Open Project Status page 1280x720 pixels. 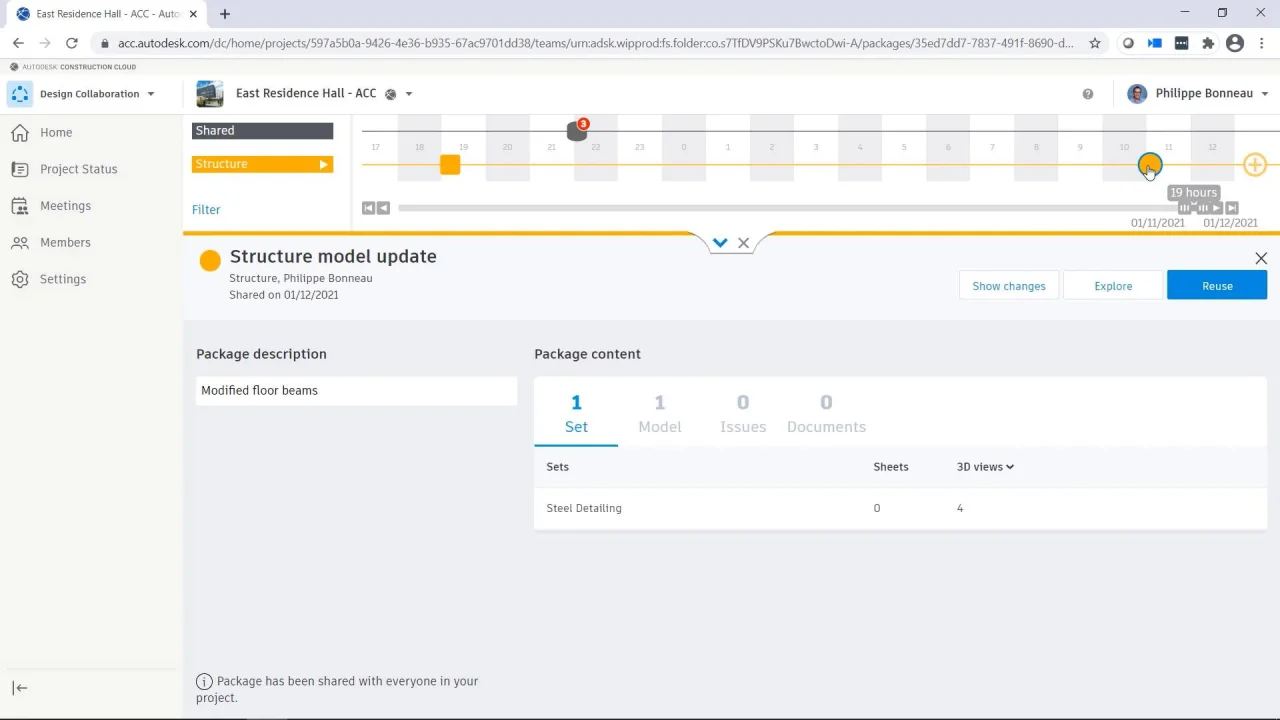pyautogui.click(x=78, y=169)
